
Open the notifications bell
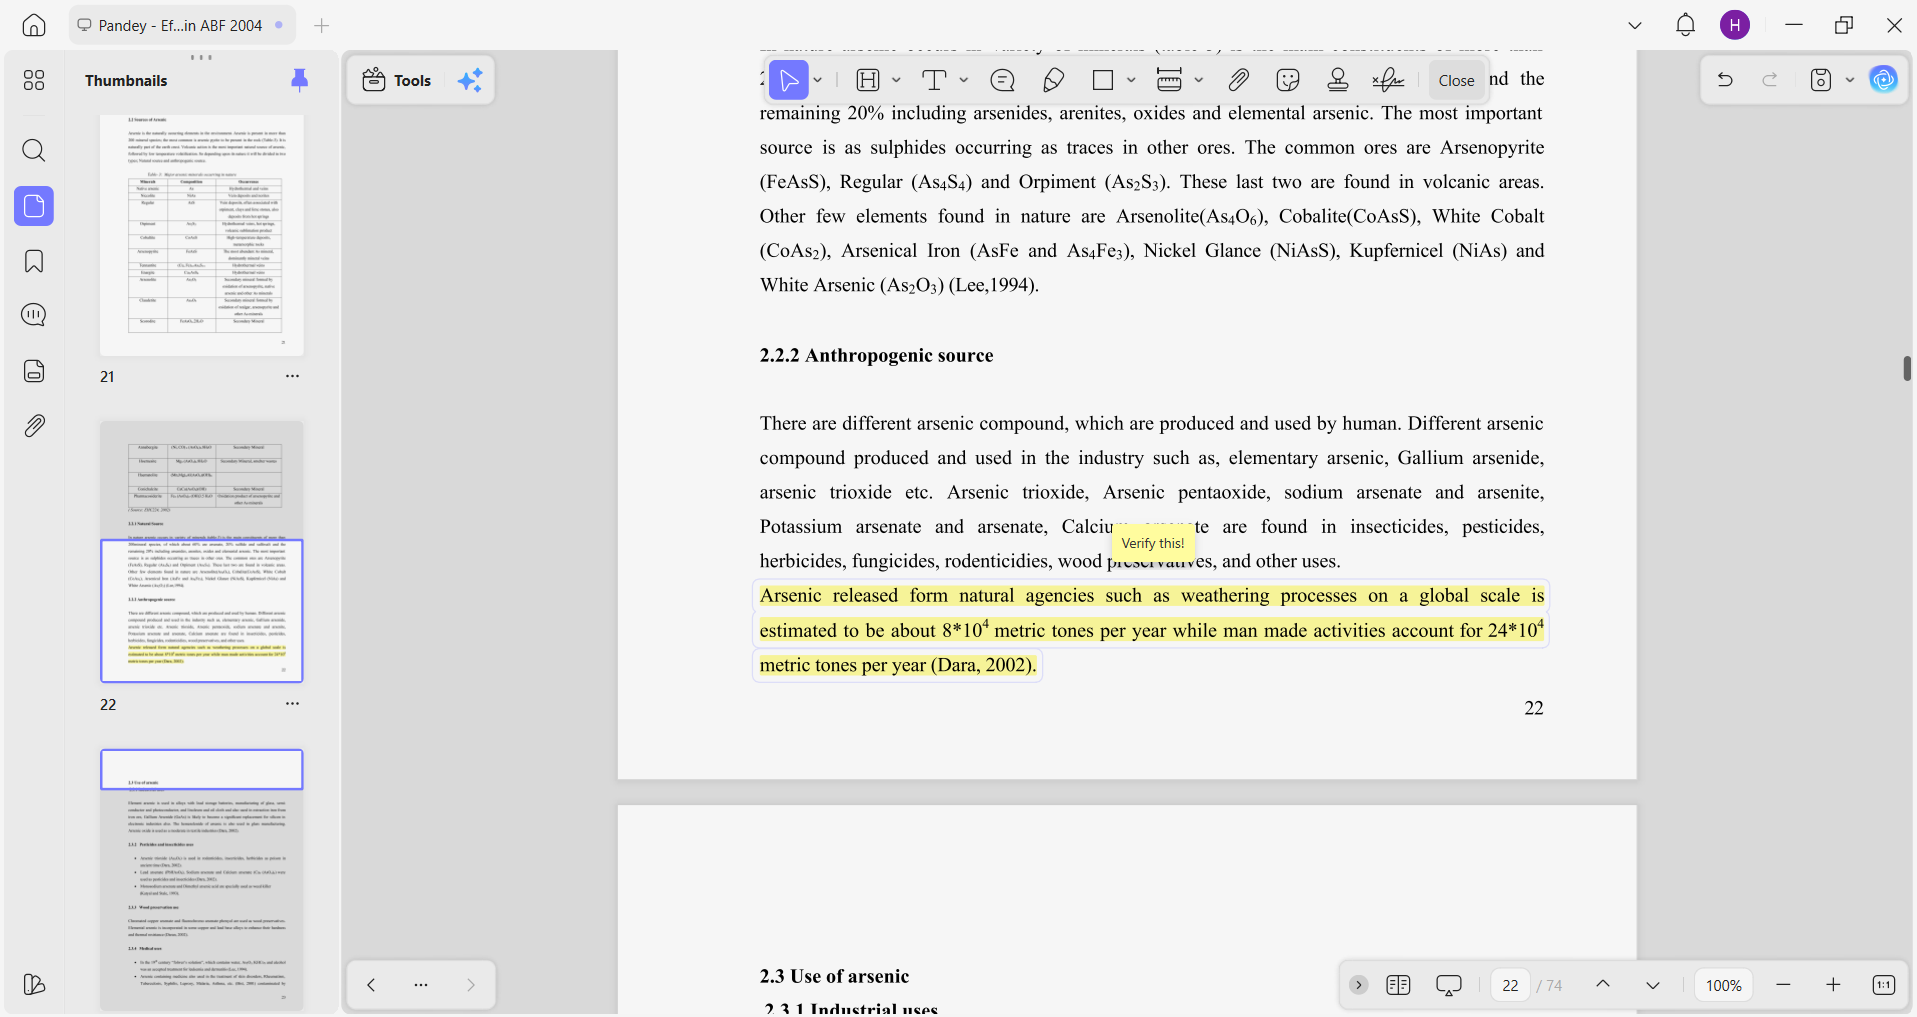[x=1685, y=25]
